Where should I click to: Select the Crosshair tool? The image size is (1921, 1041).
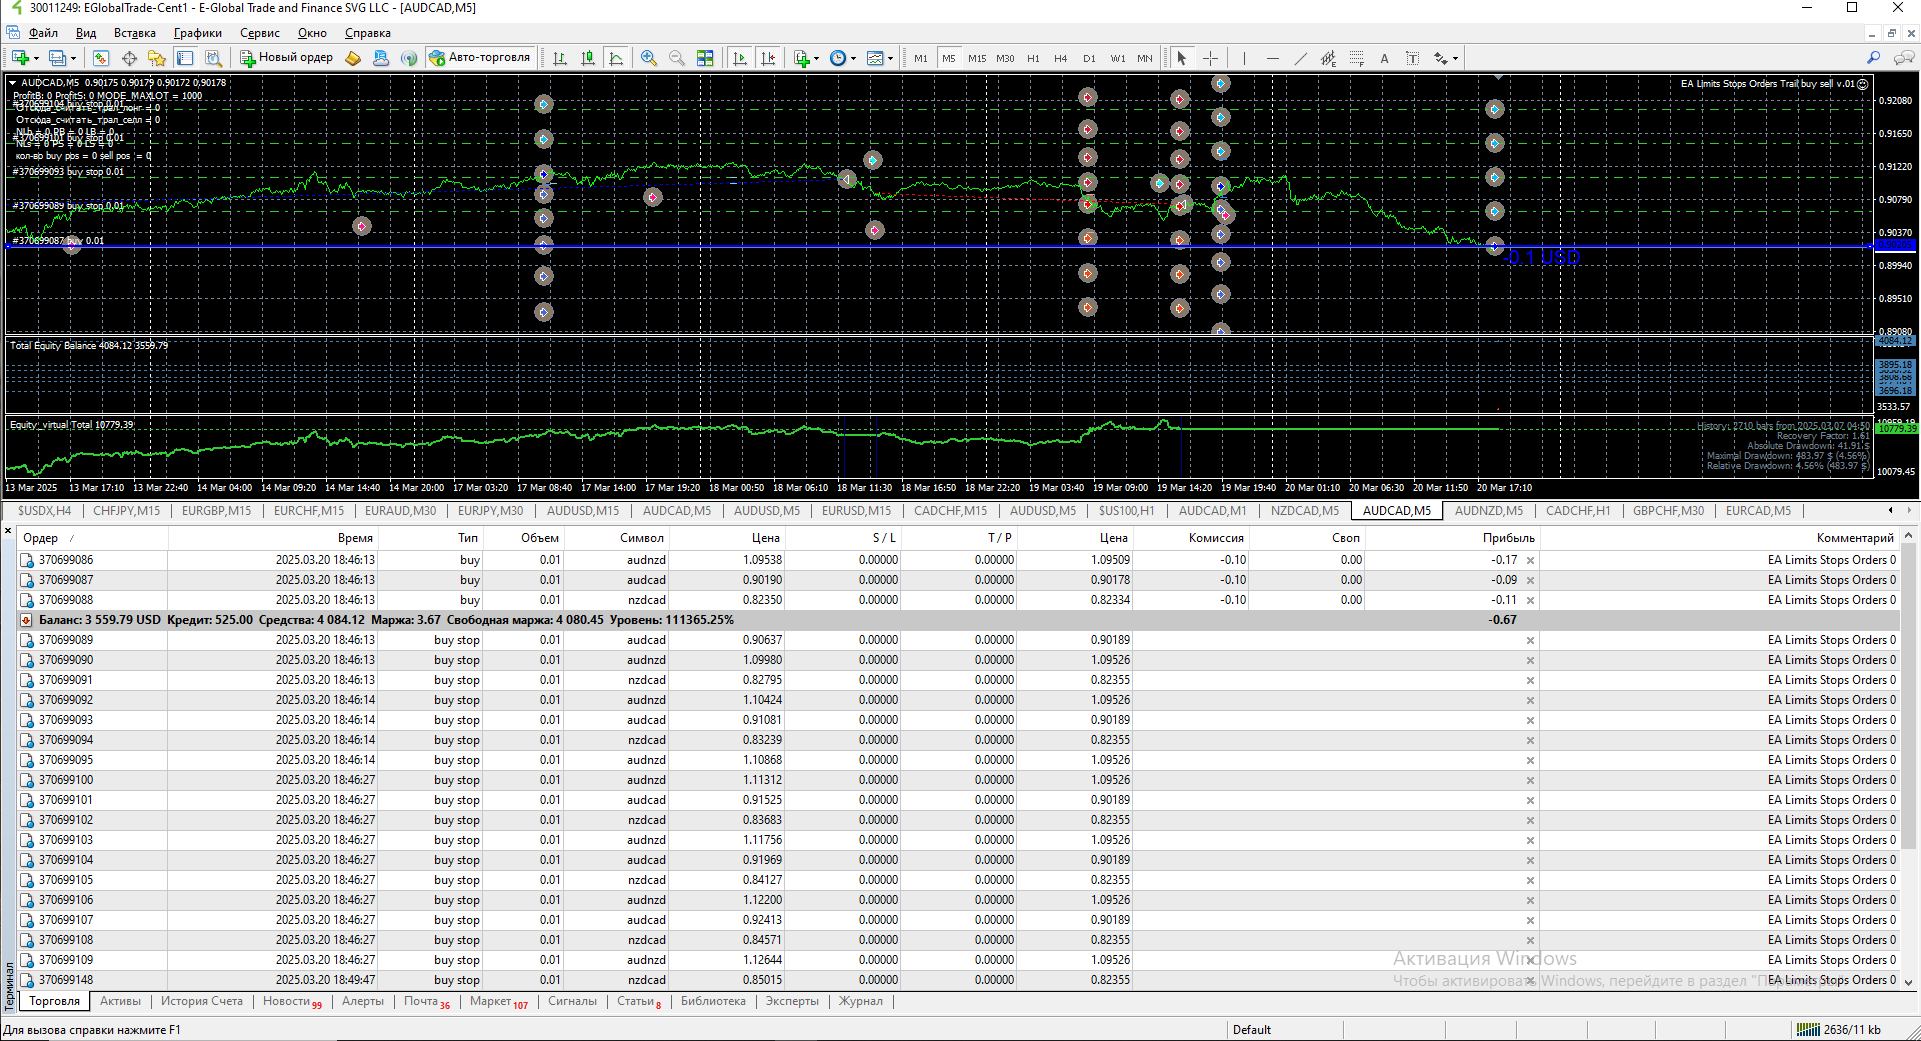coord(1210,58)
